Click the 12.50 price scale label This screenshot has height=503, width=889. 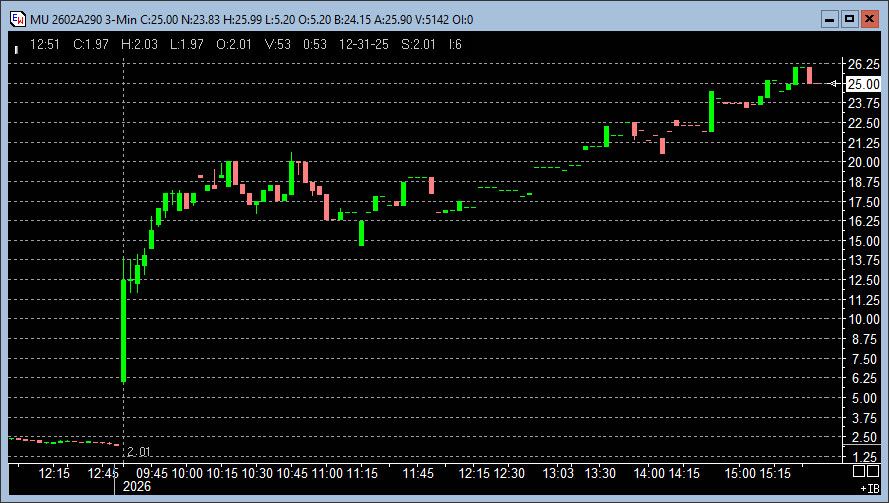pos(864,280)
